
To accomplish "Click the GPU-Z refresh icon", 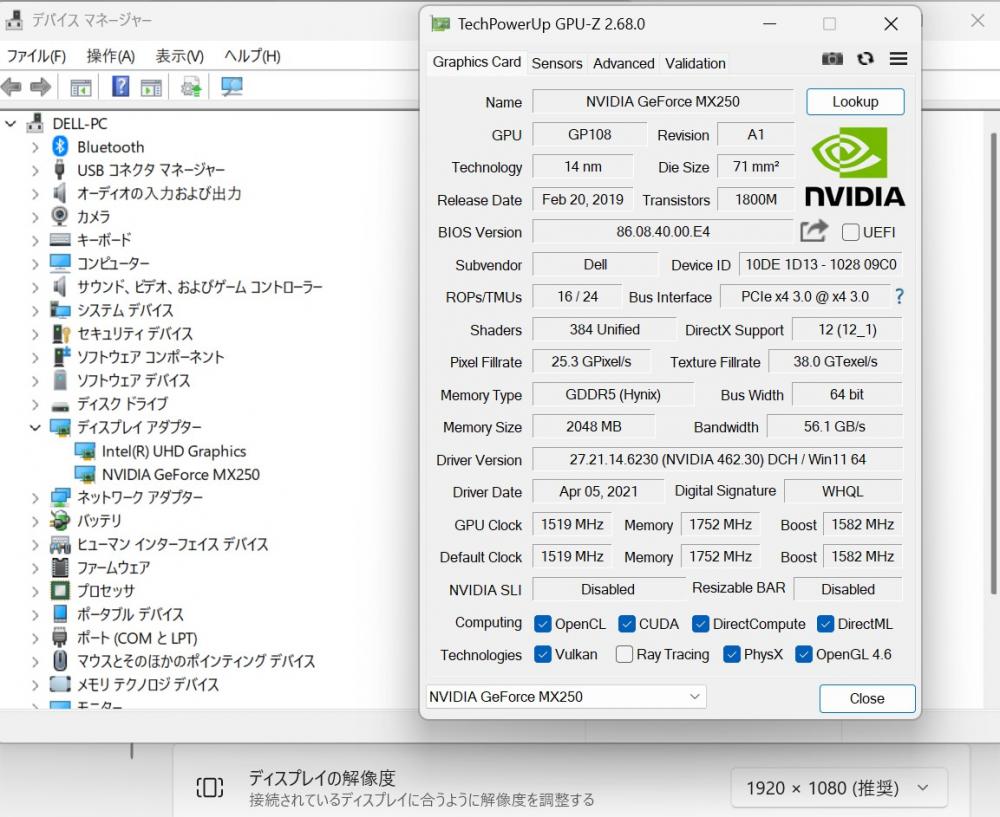I will coord(865,59).
